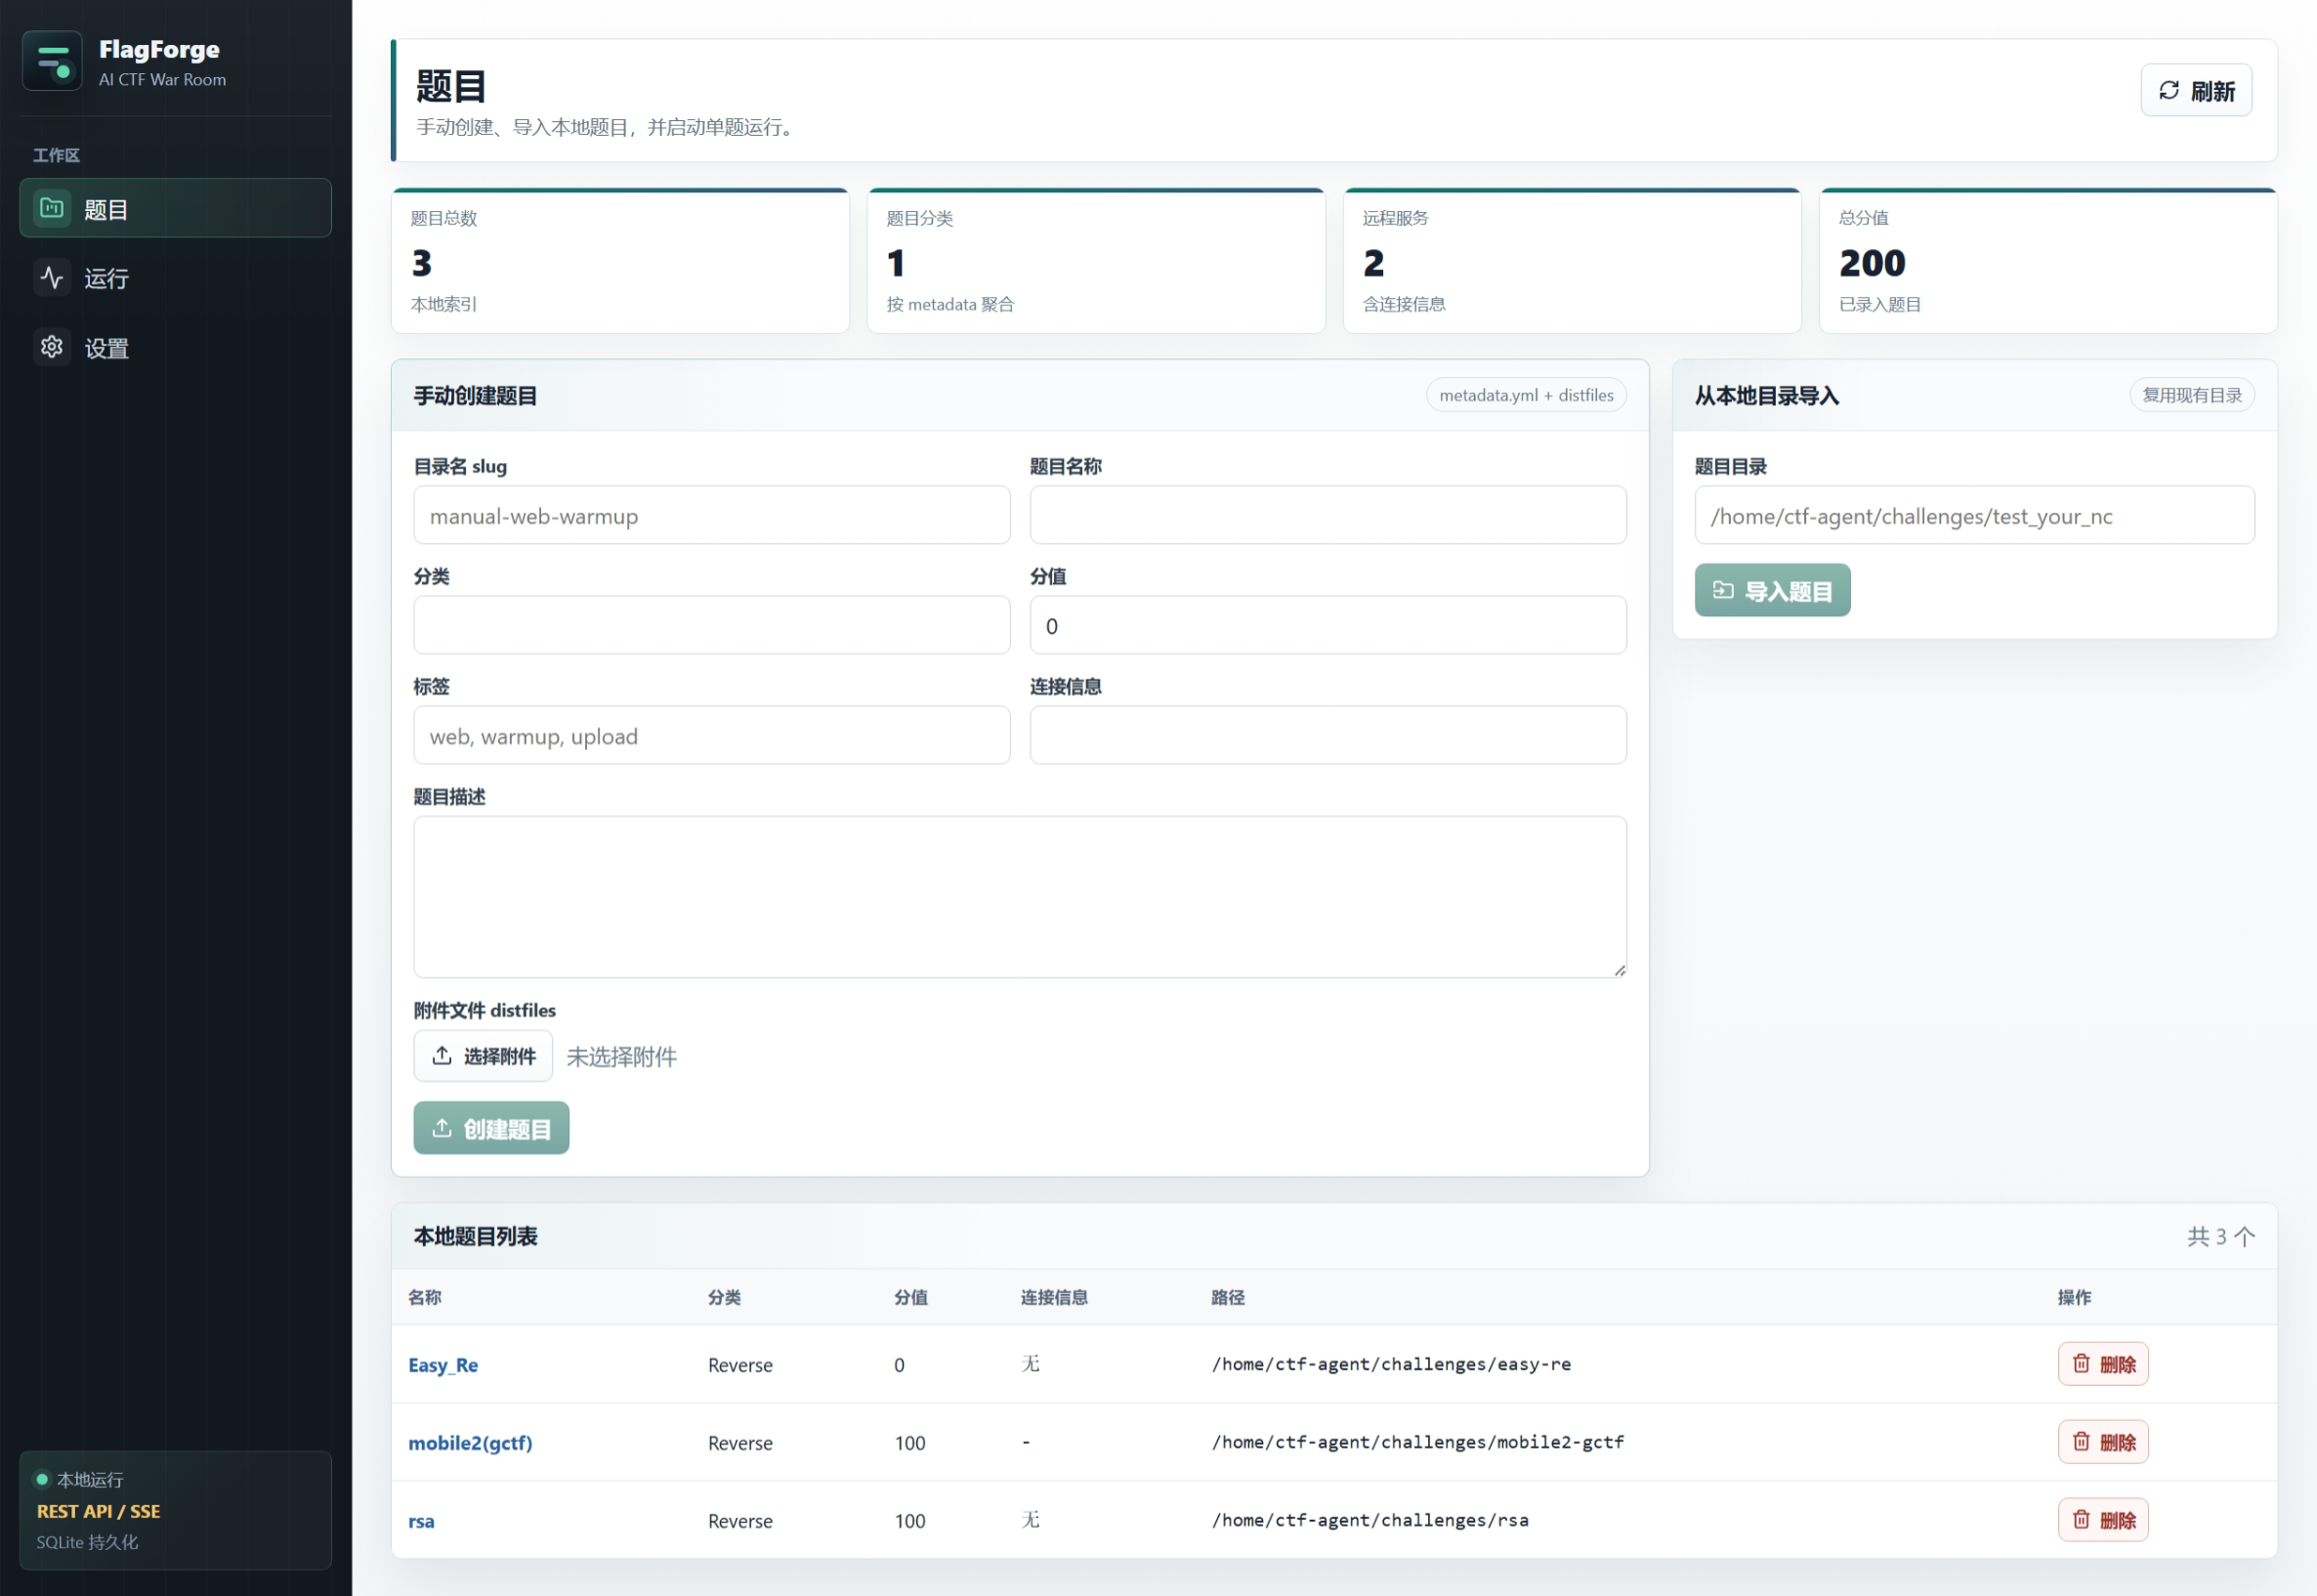Click the gear icon beside 设置
This screenshot has height=1596, width=2317.
[x=52, y=347]
